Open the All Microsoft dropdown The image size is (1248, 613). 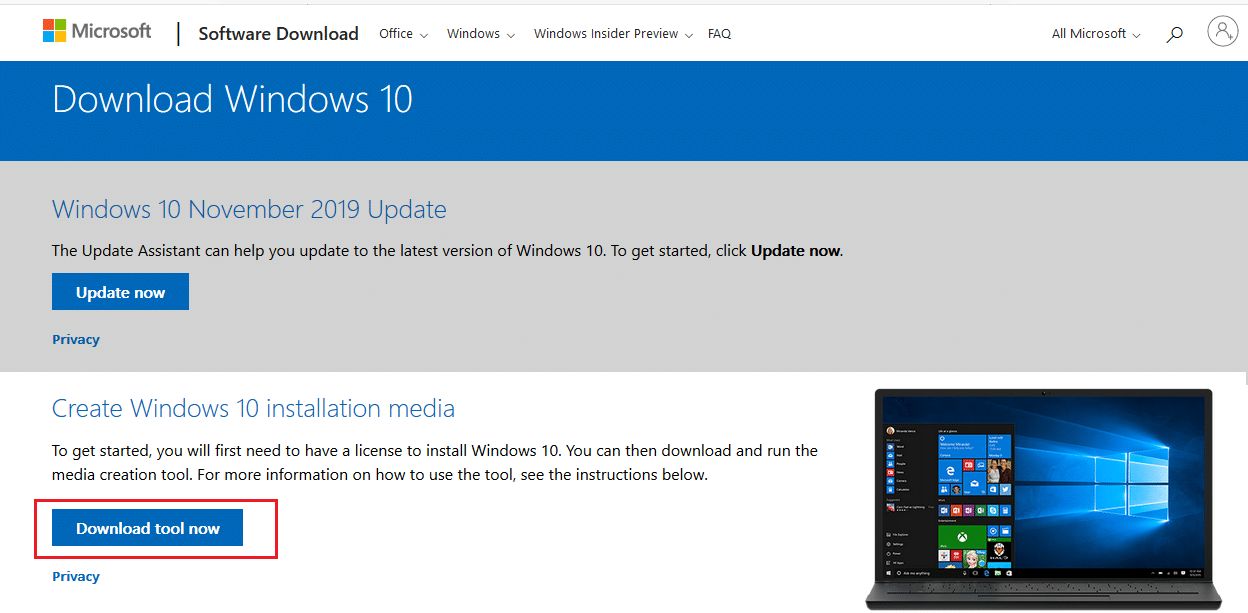(x=1095, y=34)
